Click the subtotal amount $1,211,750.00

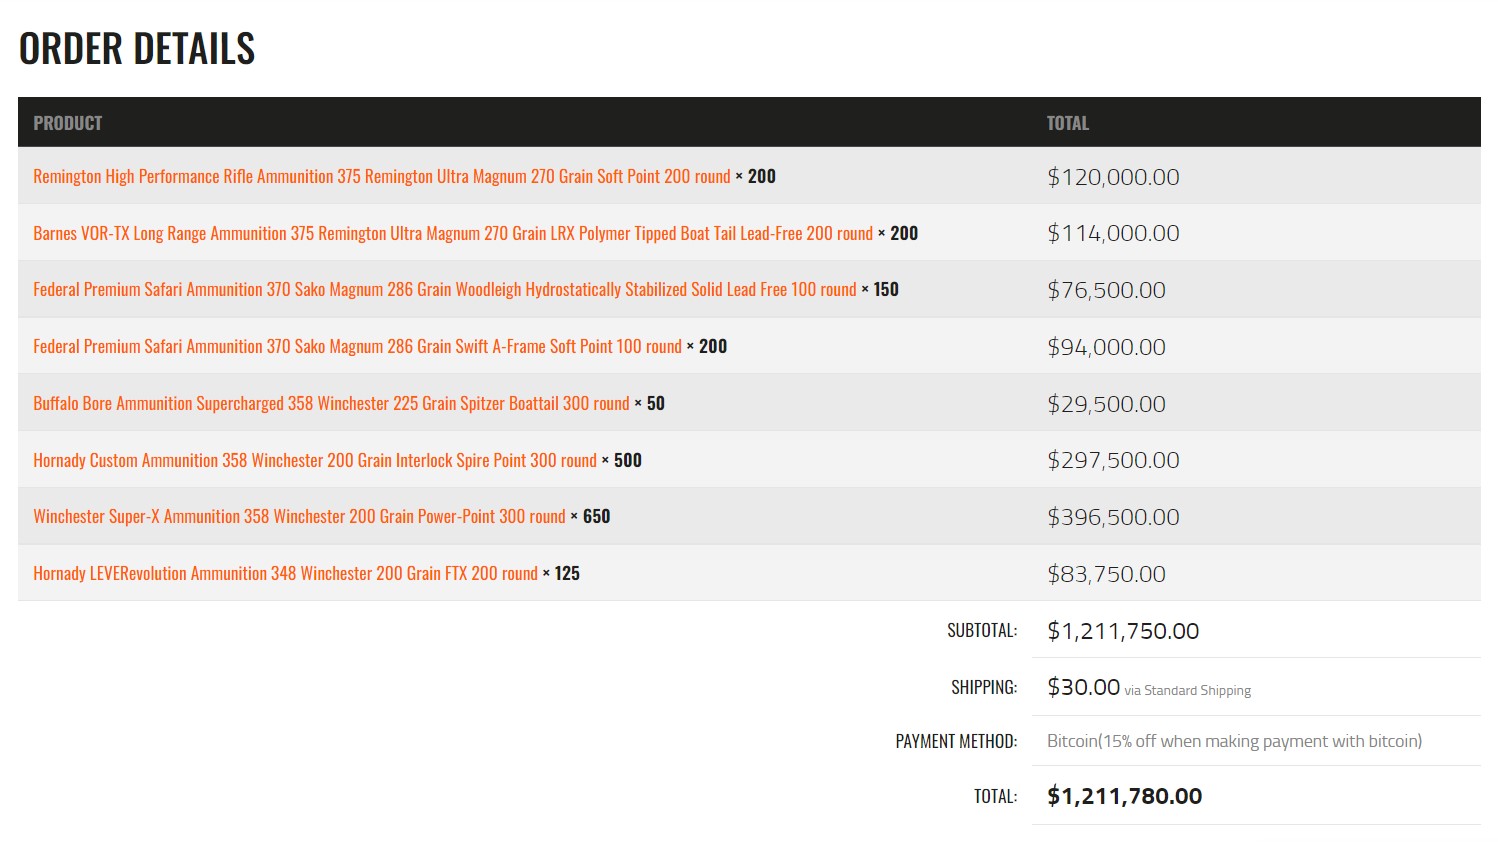[1123, 631]
